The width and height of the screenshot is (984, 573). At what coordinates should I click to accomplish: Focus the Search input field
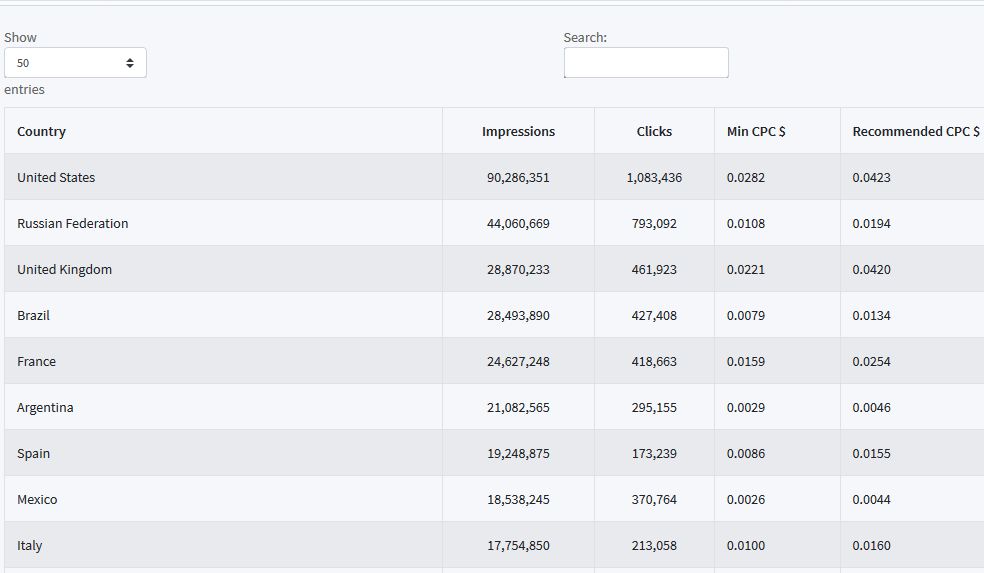646,63
